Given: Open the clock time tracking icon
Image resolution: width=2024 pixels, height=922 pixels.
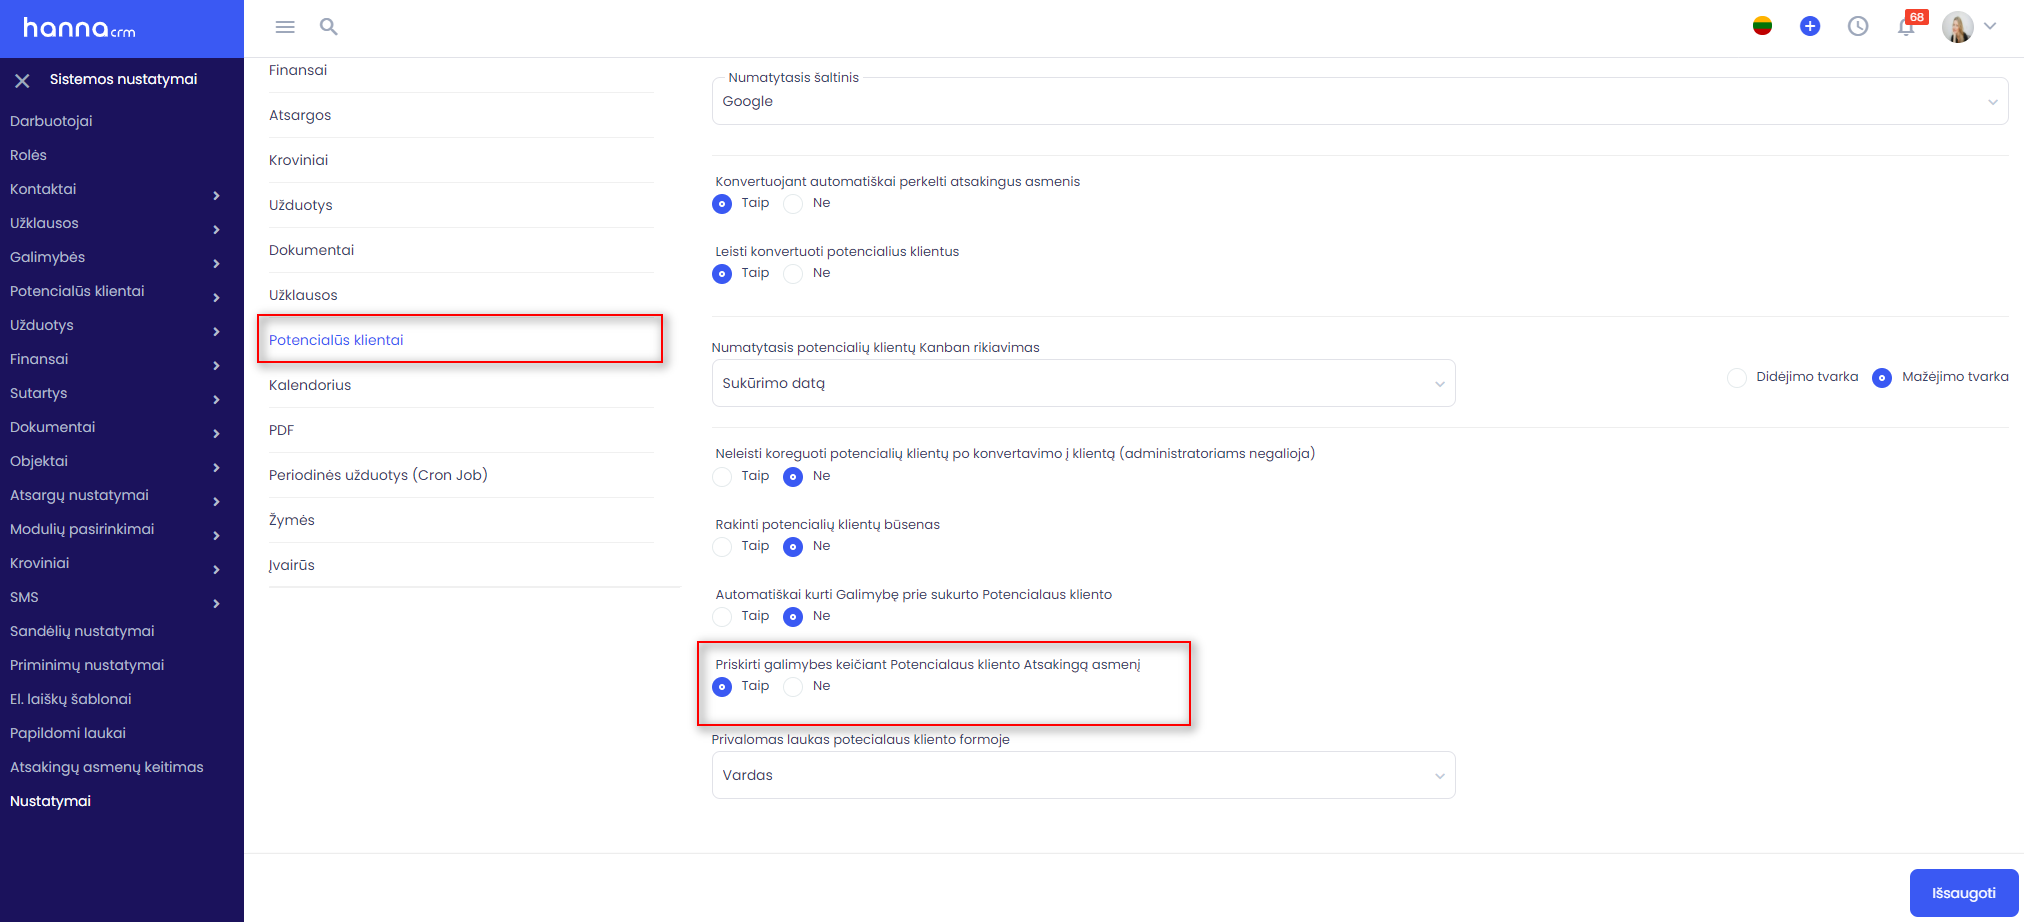Looking at the screenshot, I should tap(1858, 26).
